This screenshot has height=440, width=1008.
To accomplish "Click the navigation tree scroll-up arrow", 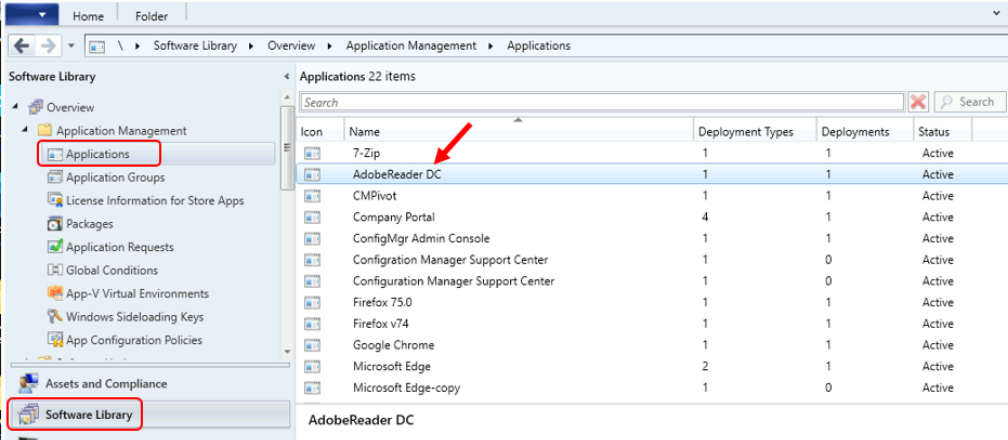I will (x=287, y=98).
